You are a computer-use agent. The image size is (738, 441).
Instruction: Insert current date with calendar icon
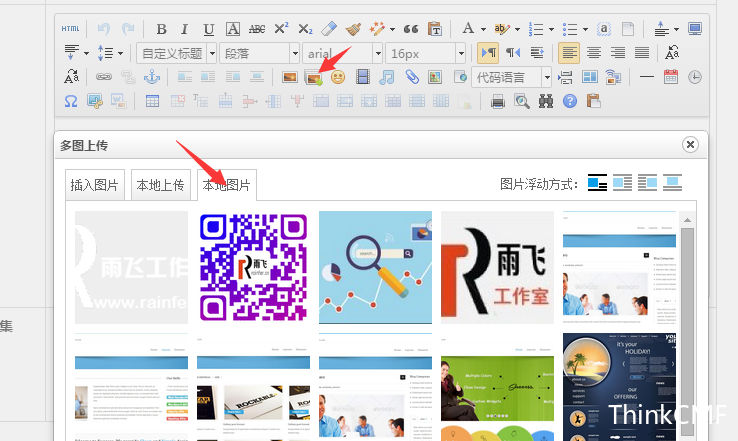pos(671,77)
